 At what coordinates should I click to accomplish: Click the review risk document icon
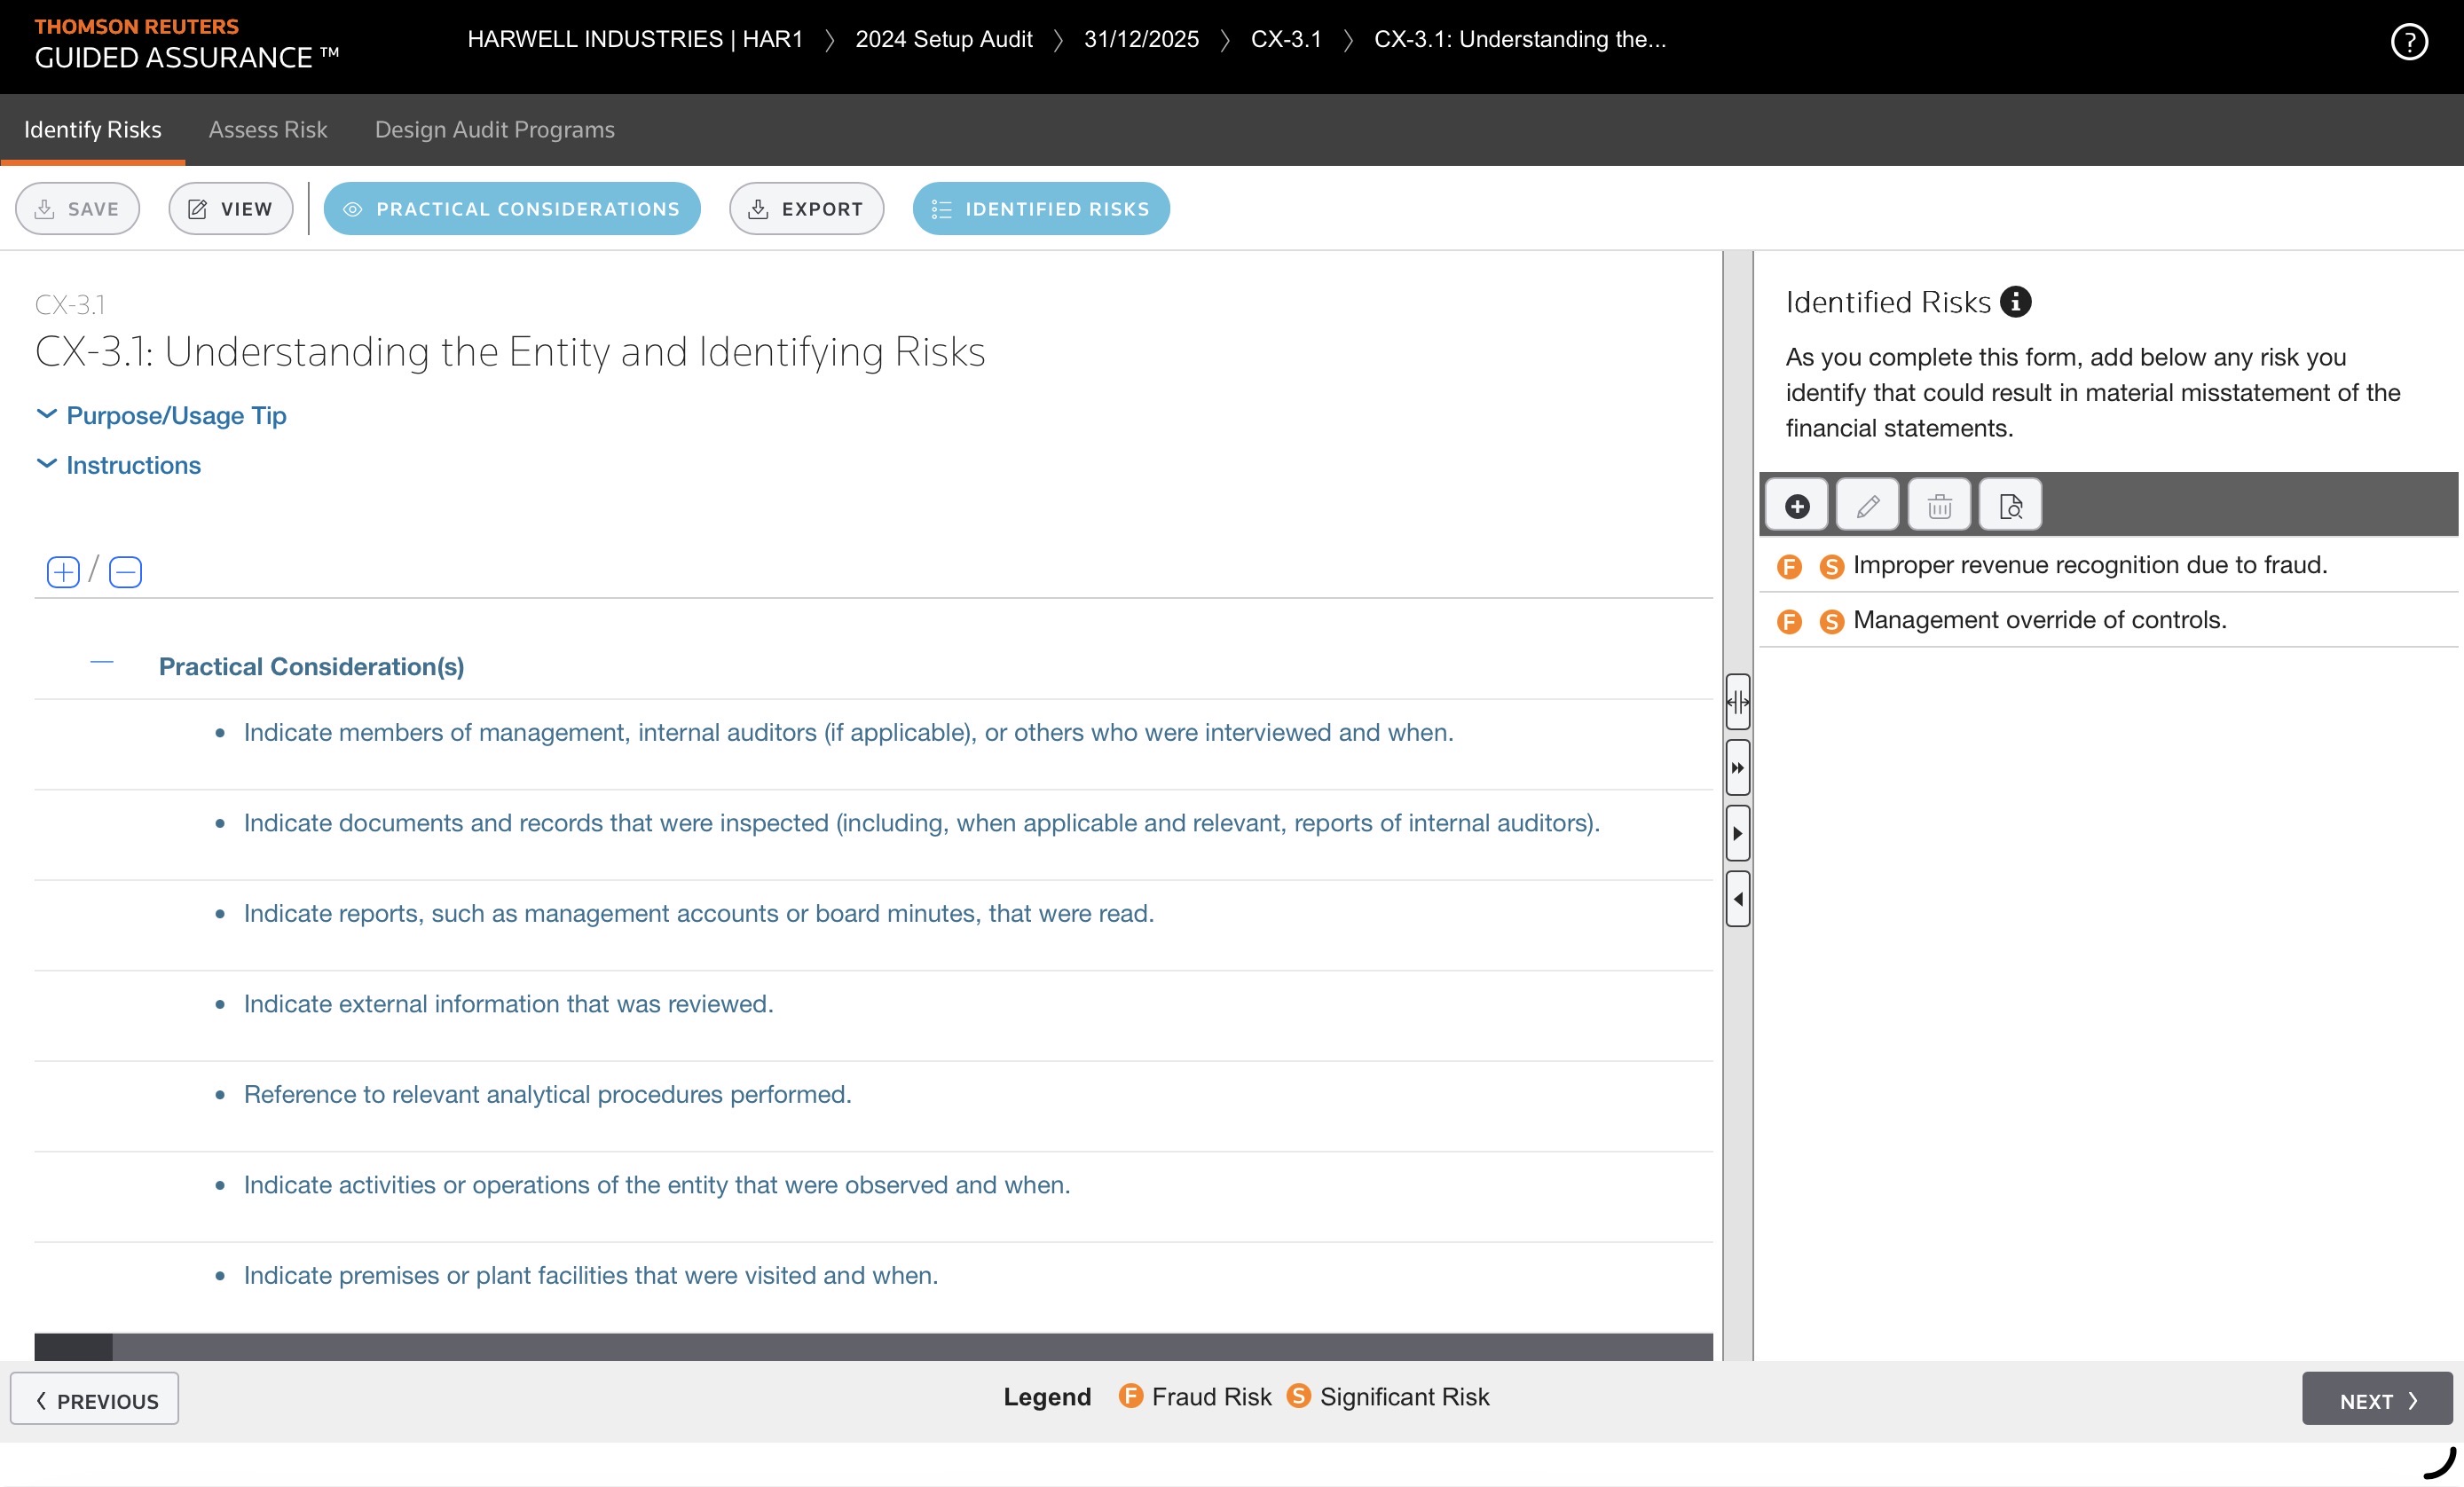pos(2010,506)
